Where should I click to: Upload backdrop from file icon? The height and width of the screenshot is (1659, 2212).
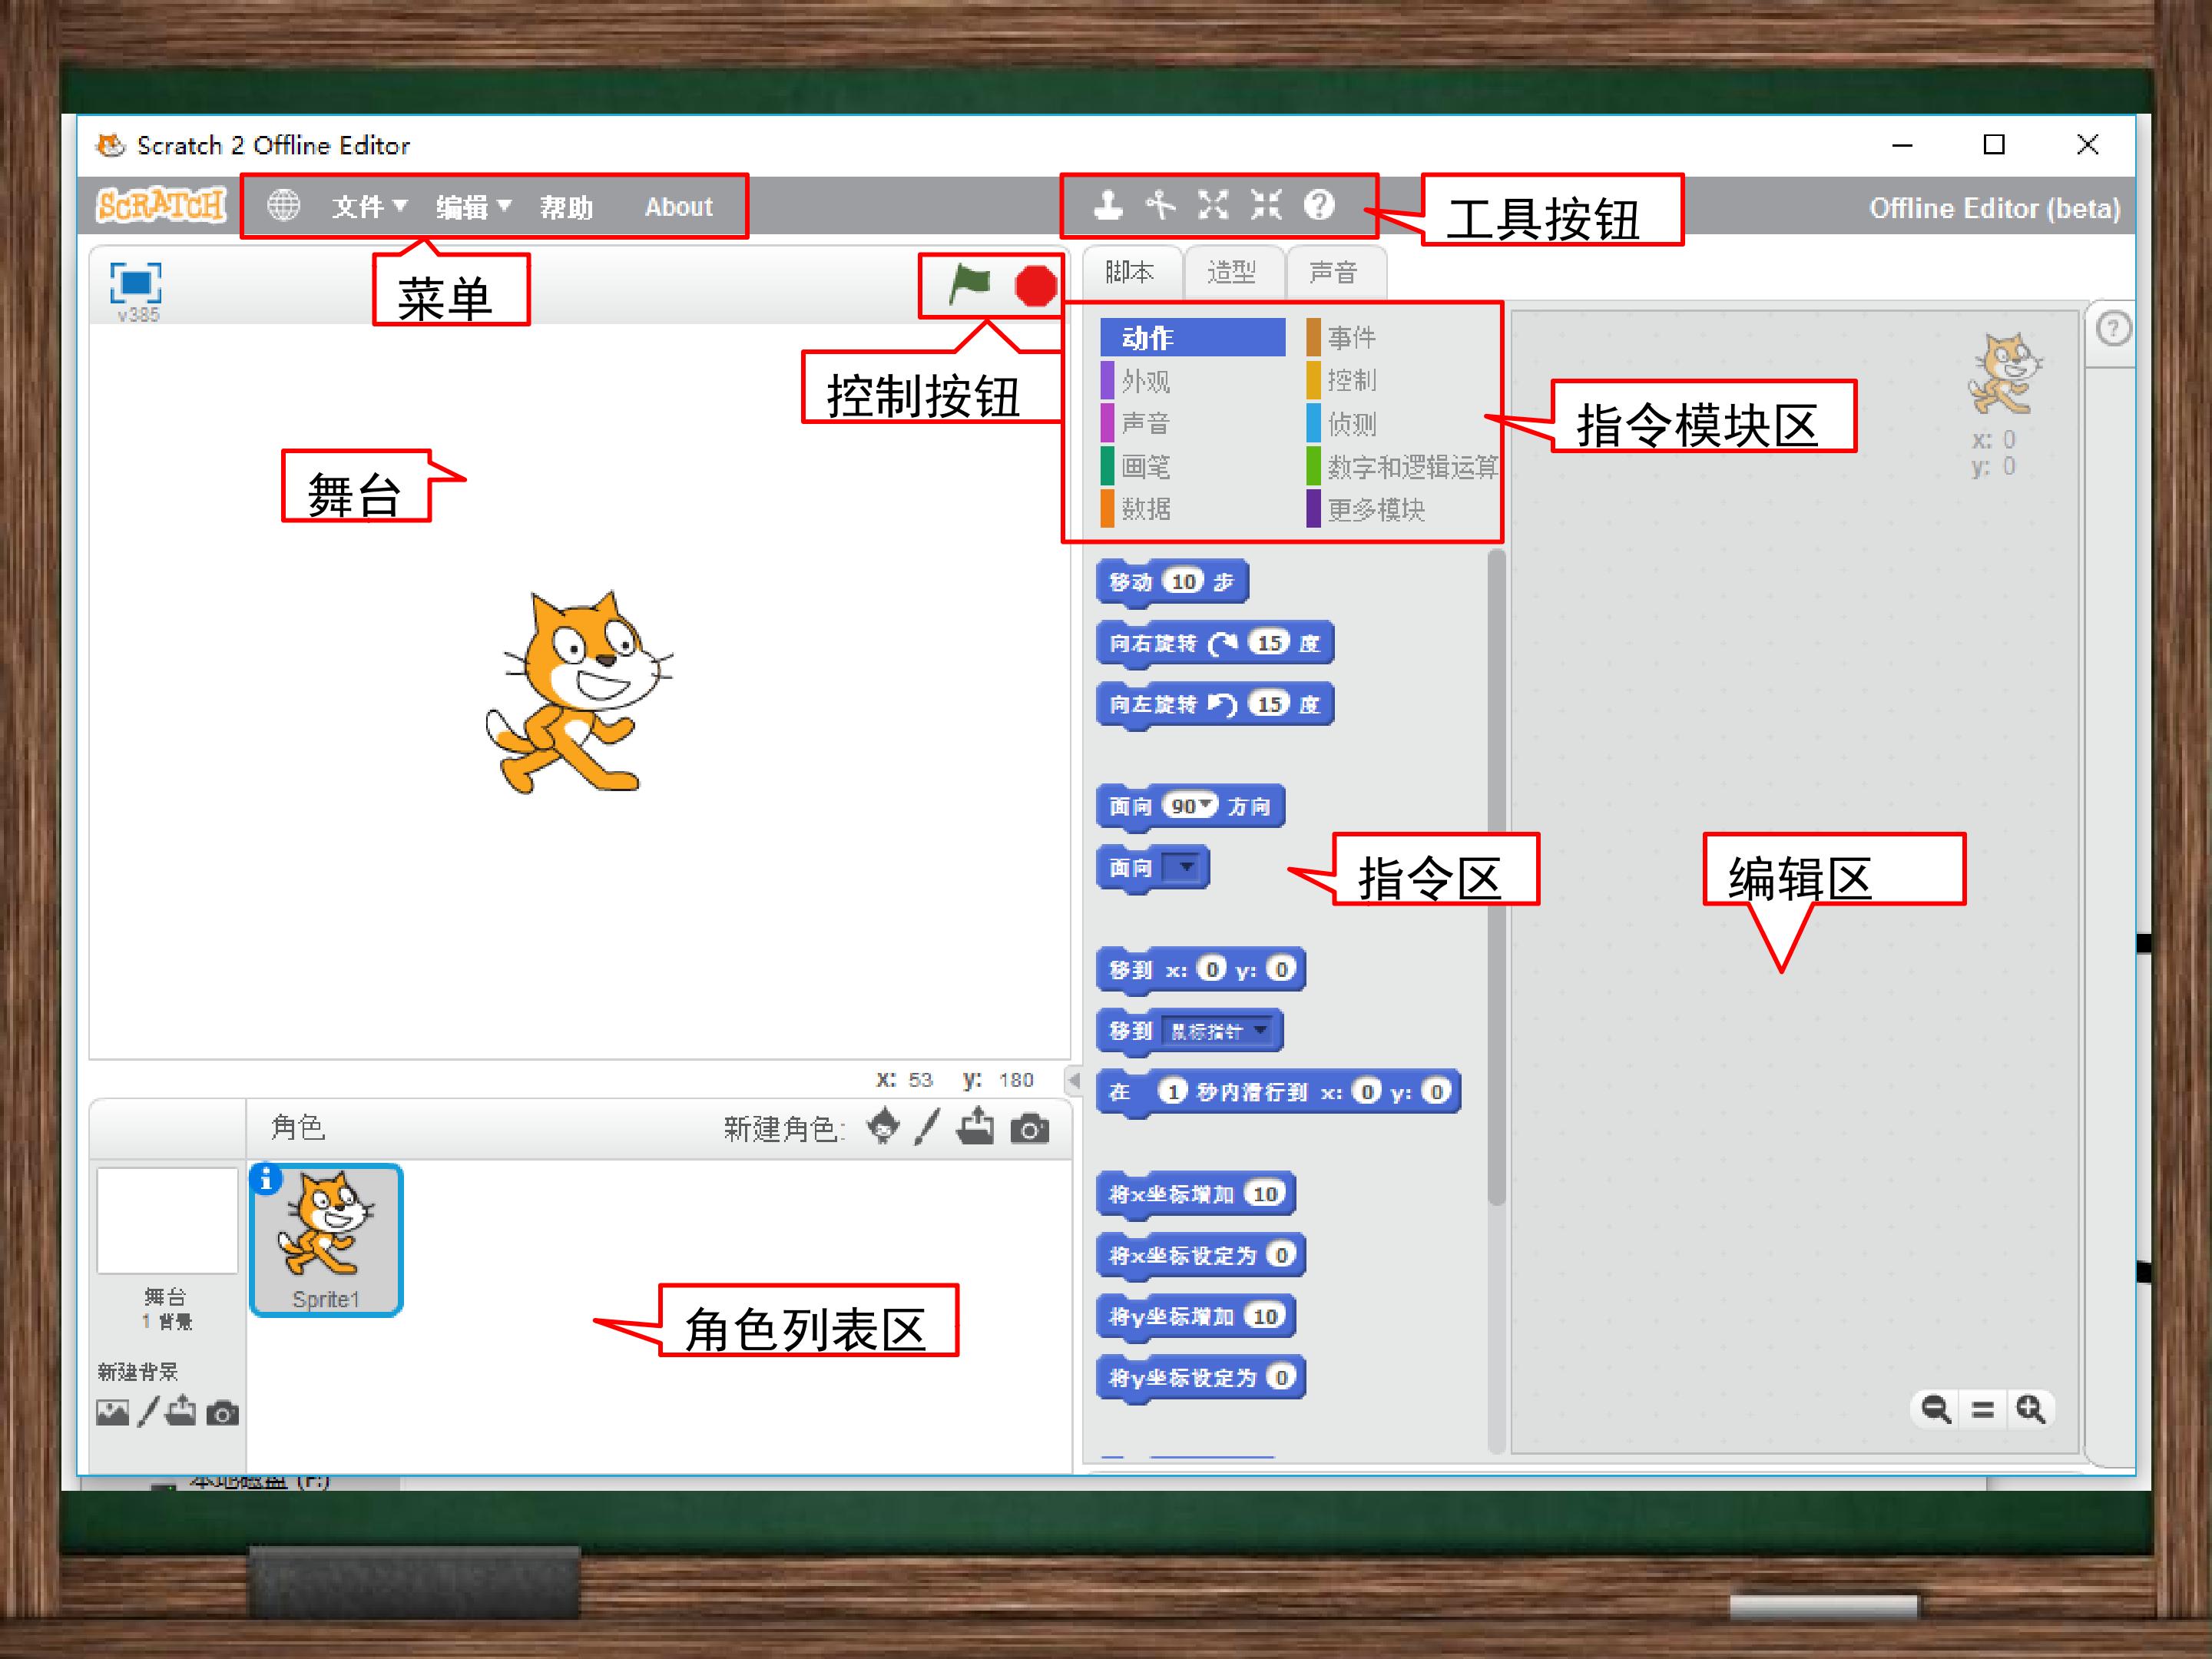point(181,1411)
